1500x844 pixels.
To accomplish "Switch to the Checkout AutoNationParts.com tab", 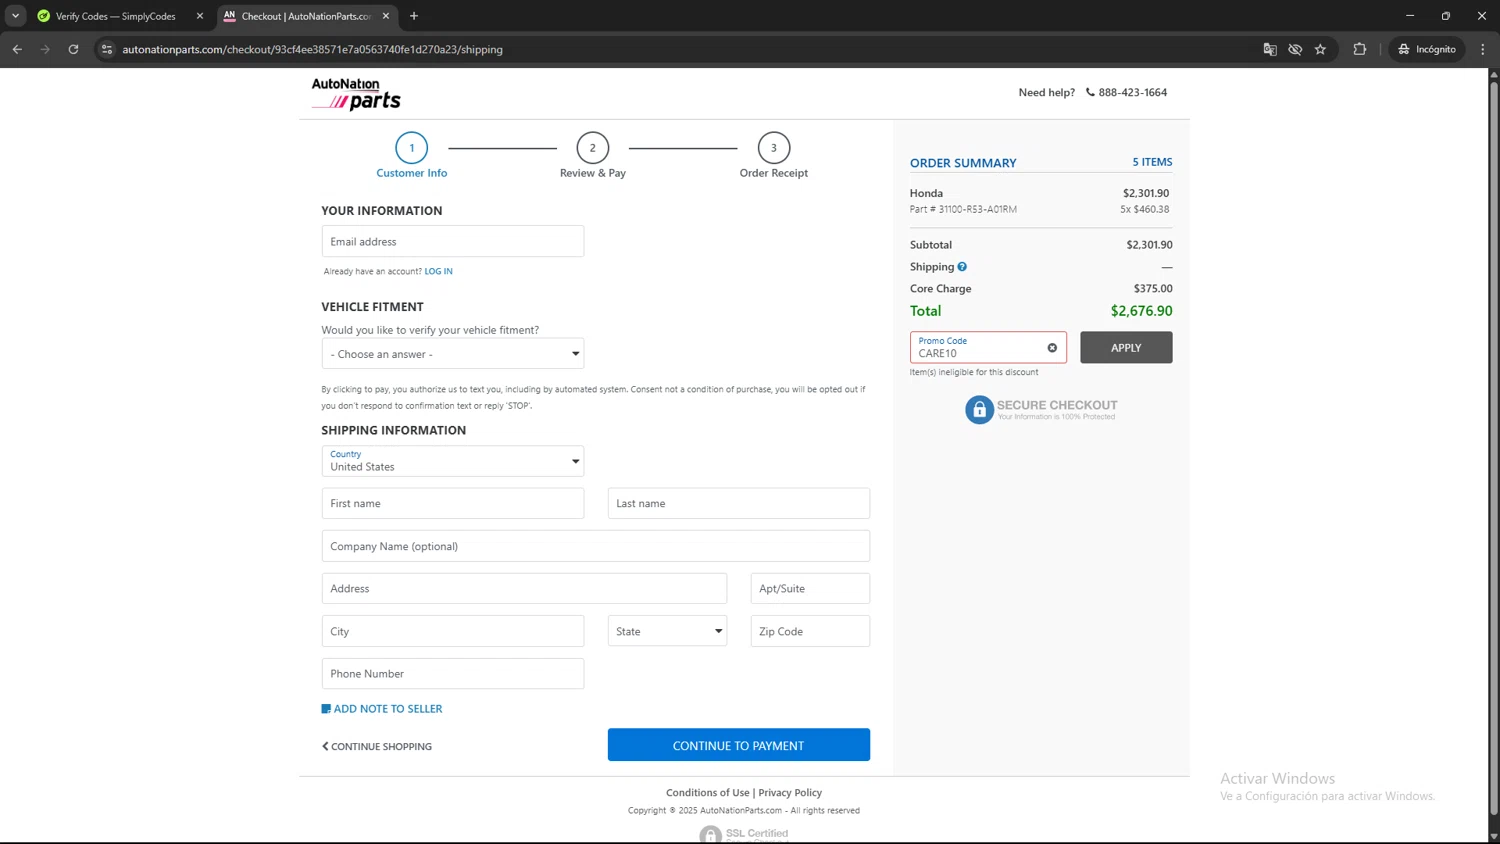I will click(305, 16).
